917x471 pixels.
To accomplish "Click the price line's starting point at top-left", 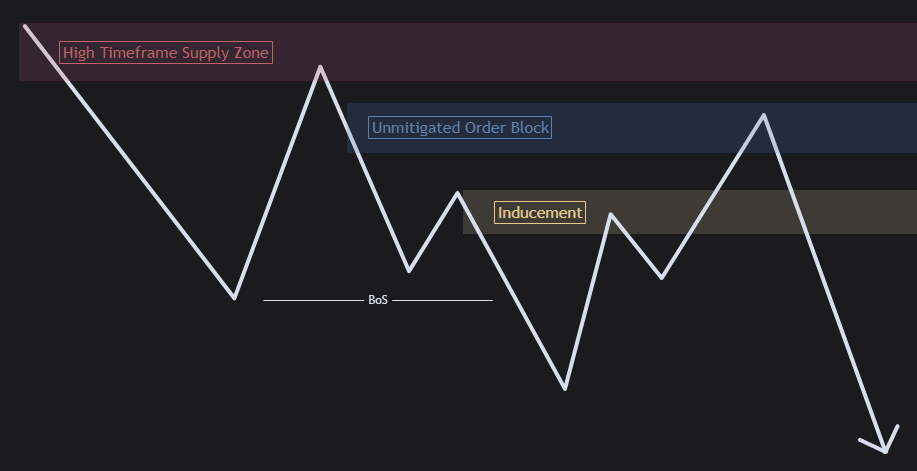I will (x=25, y=27).
